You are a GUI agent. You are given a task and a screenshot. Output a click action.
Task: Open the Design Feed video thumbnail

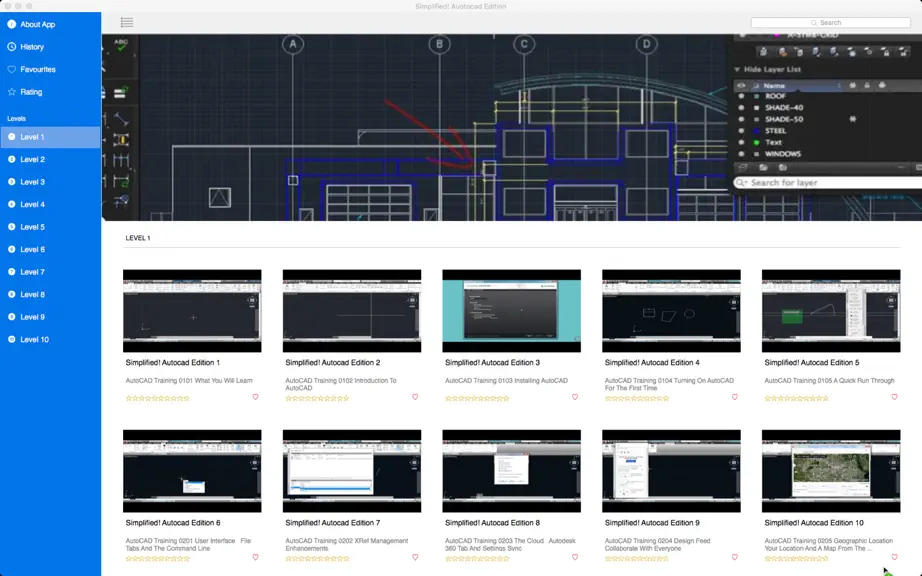pyautogui.click(x=672, y=471)
